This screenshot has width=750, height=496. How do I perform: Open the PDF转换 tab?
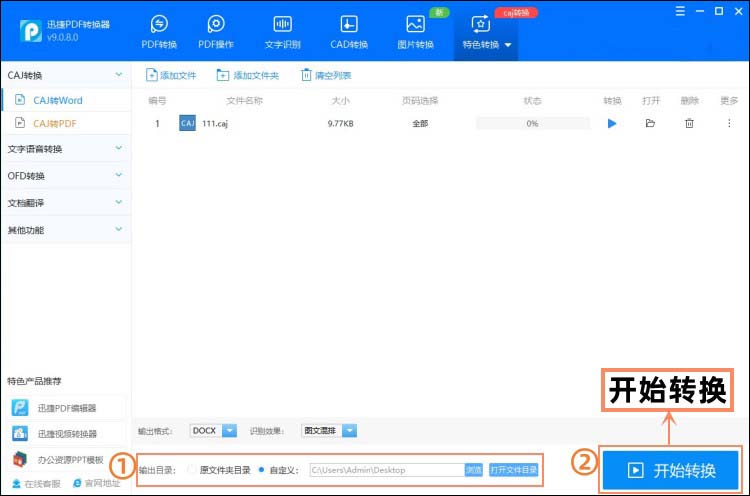pos(159,32)
